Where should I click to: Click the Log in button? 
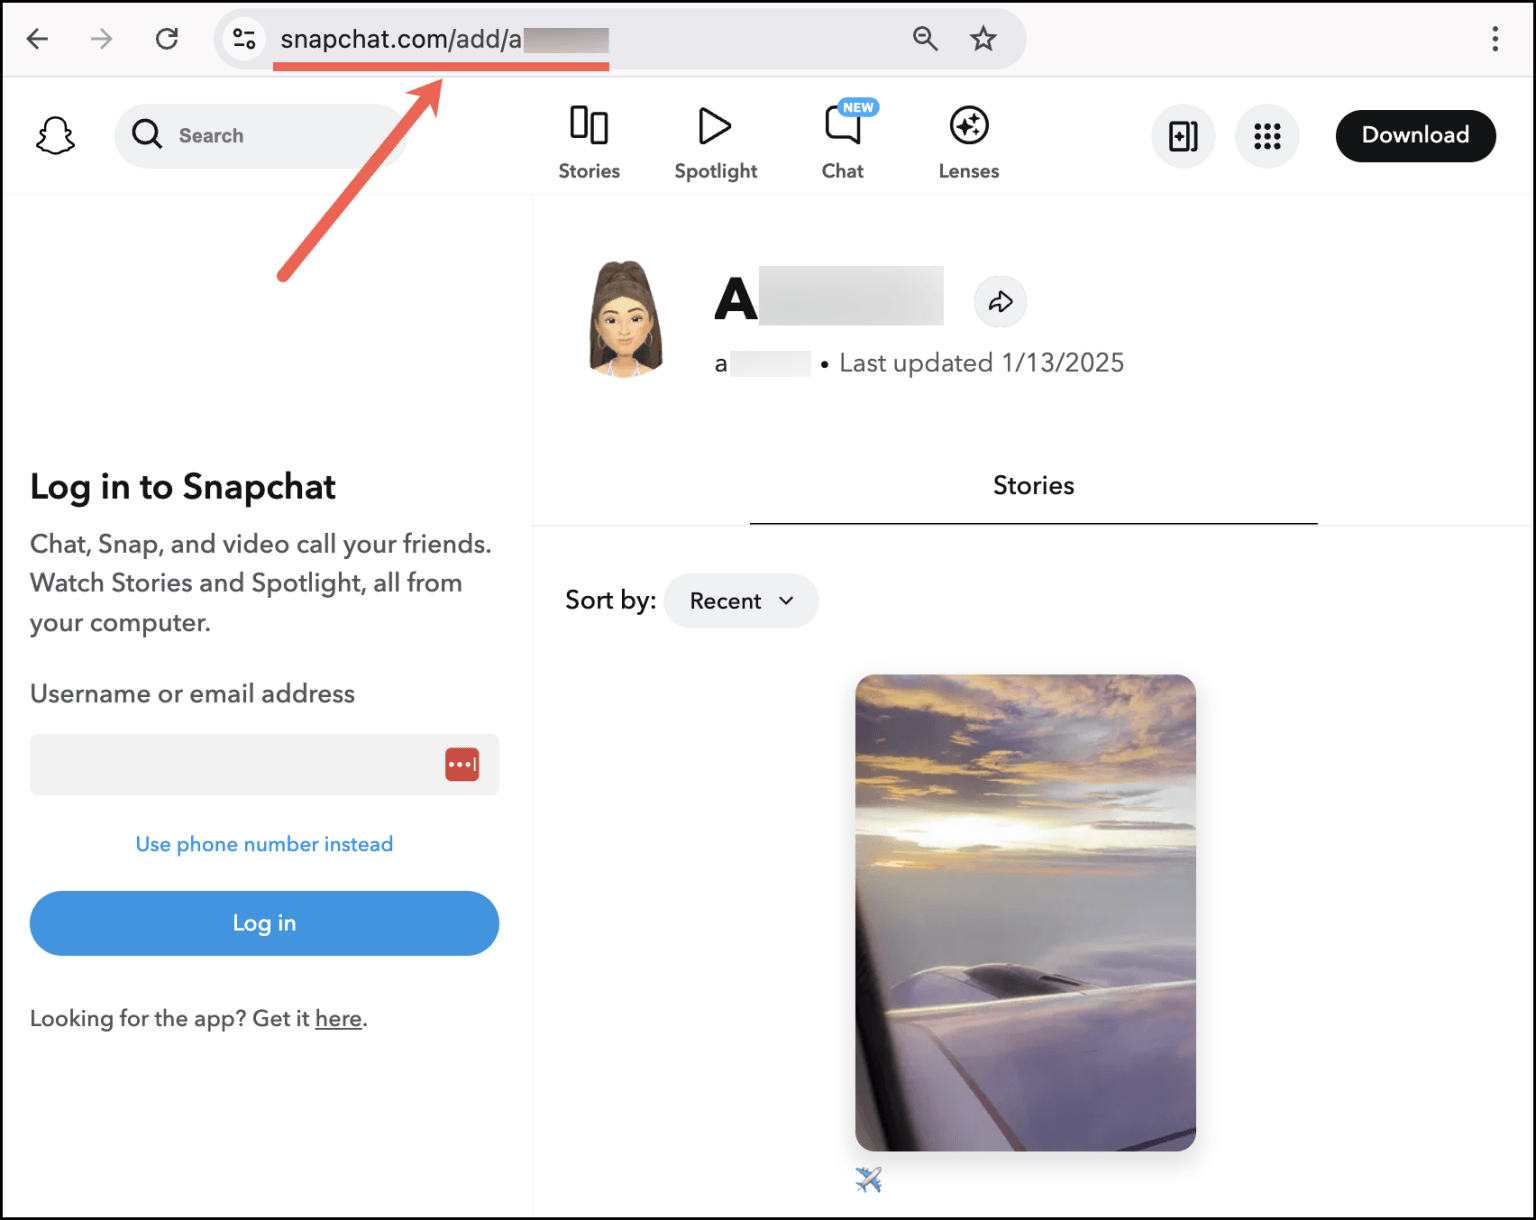(263, 923)
